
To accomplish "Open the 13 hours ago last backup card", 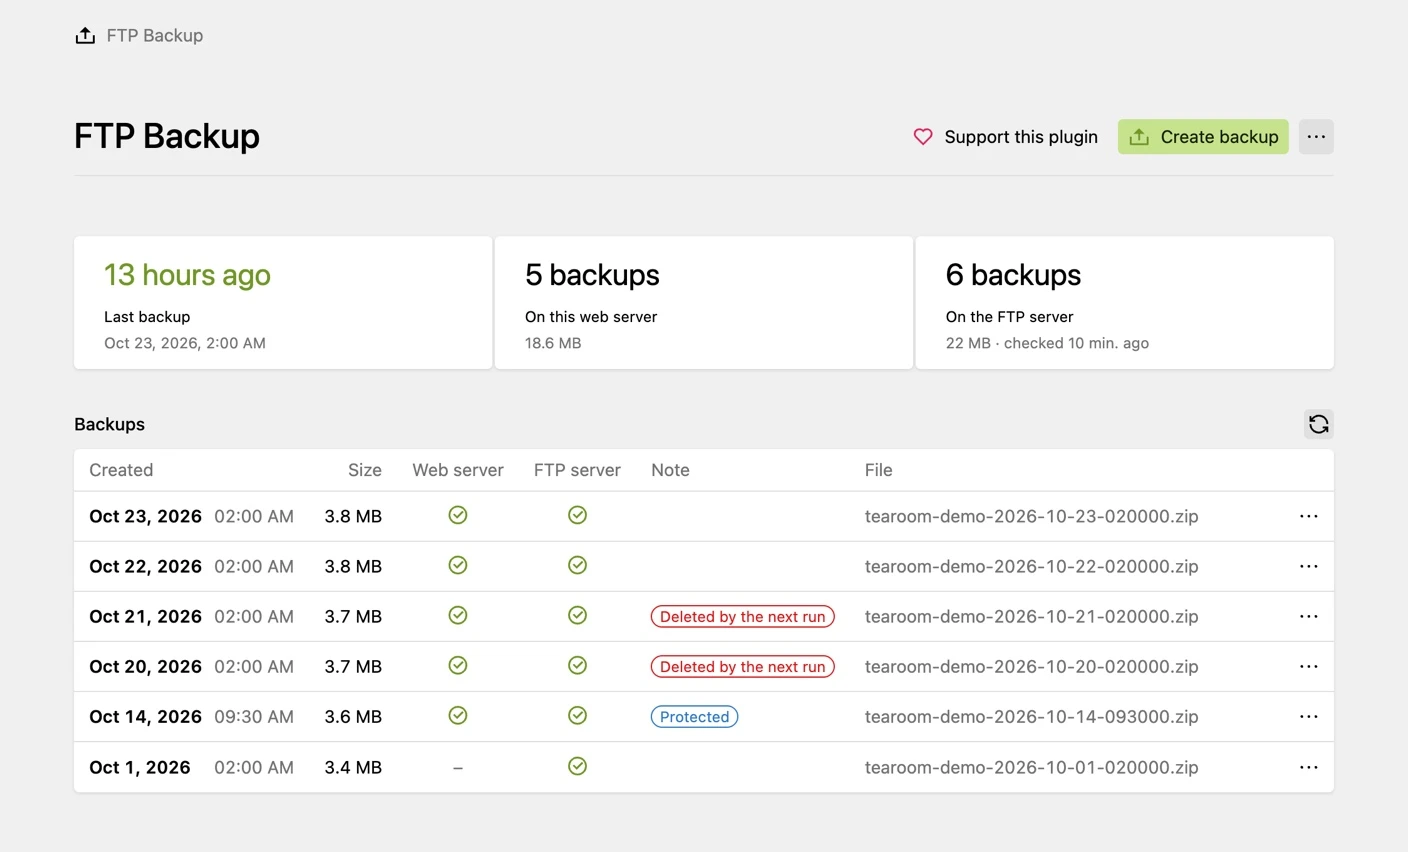I will (x=283, y=303).
